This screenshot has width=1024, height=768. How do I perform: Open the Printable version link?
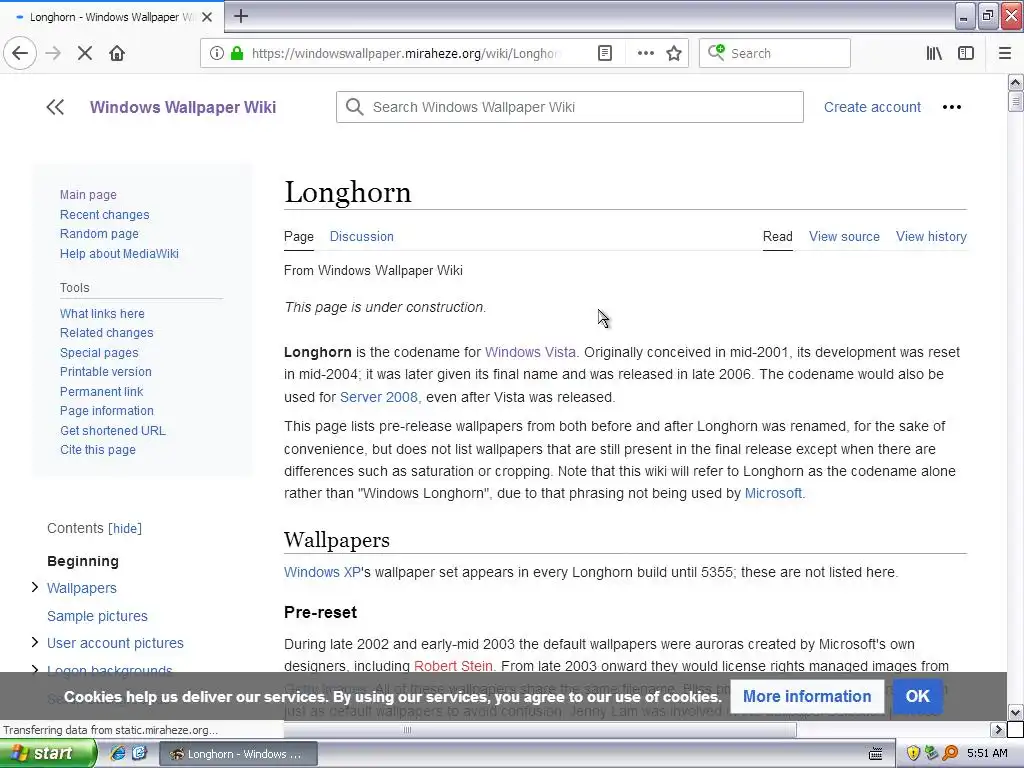pyautogui.click(x=106, y=372)
